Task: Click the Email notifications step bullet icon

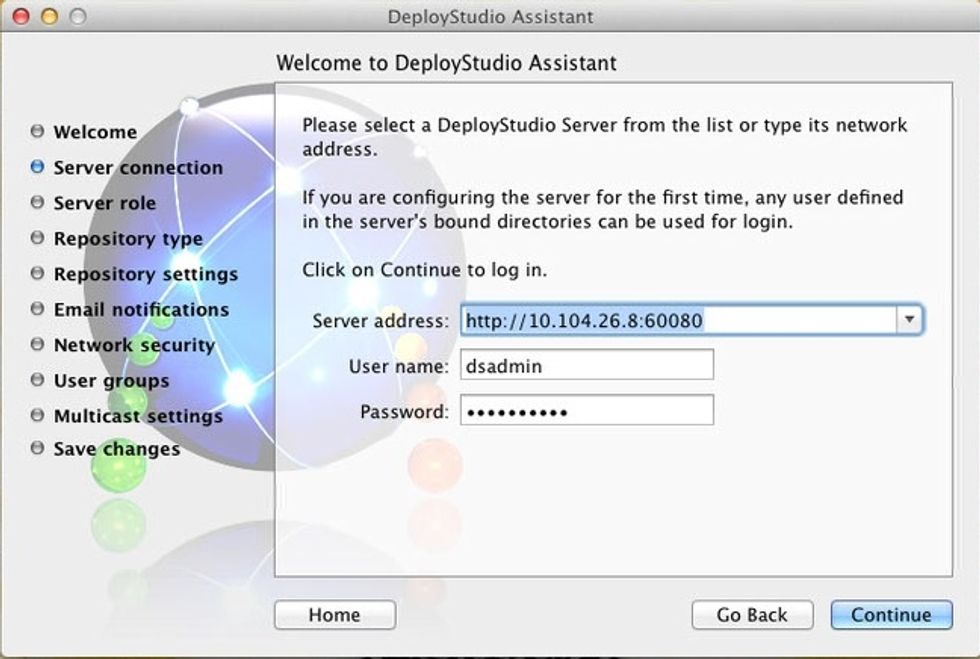Action: point(38,309)
